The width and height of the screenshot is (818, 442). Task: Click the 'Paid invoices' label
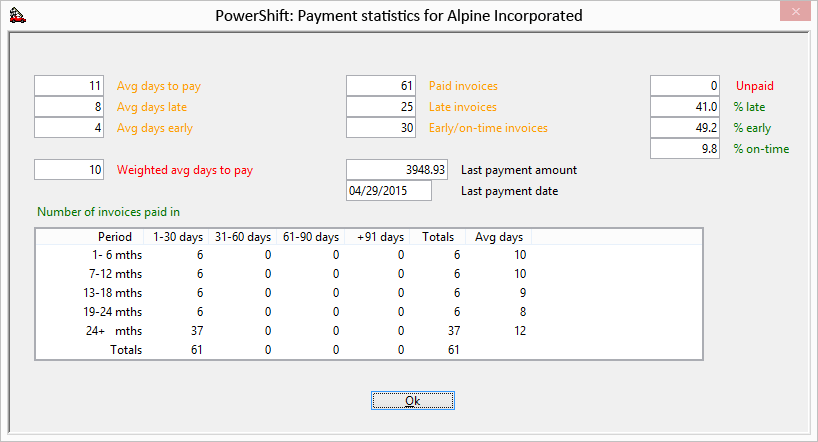pyautogui.click(x=463, y=86)
